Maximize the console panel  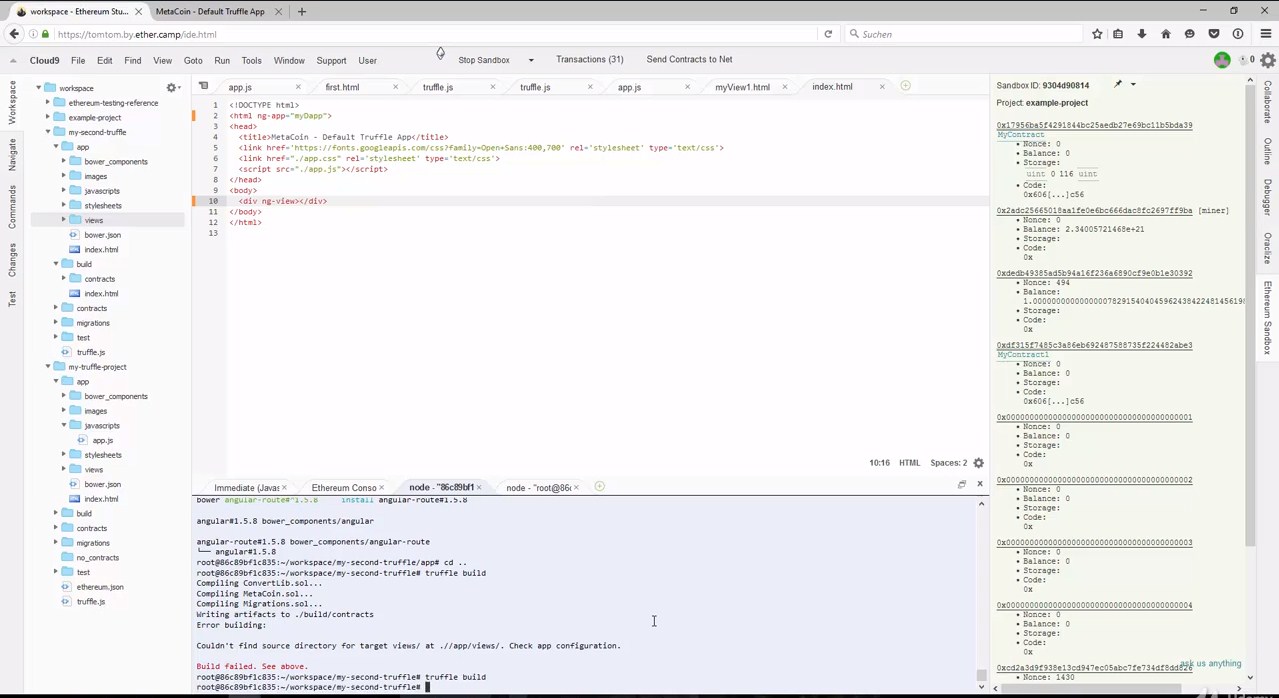962,484
